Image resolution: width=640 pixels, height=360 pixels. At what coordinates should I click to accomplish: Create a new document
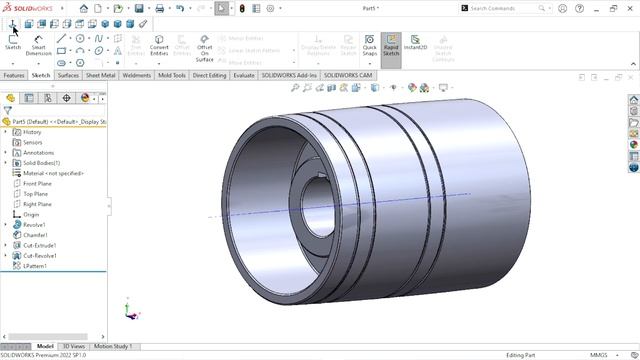point(98,9)
